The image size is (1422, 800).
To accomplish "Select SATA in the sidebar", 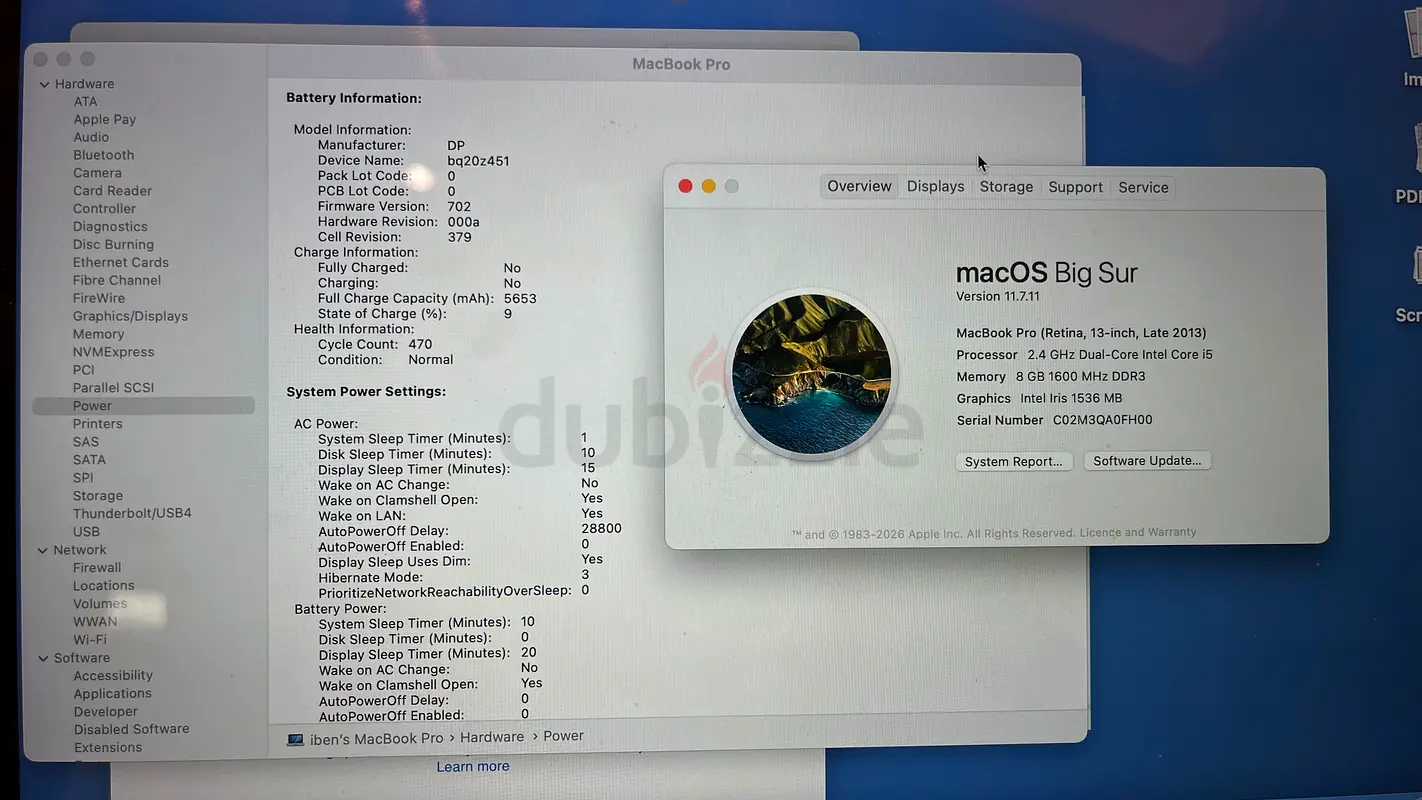I will pyautogui.click(x=89, y=460).
